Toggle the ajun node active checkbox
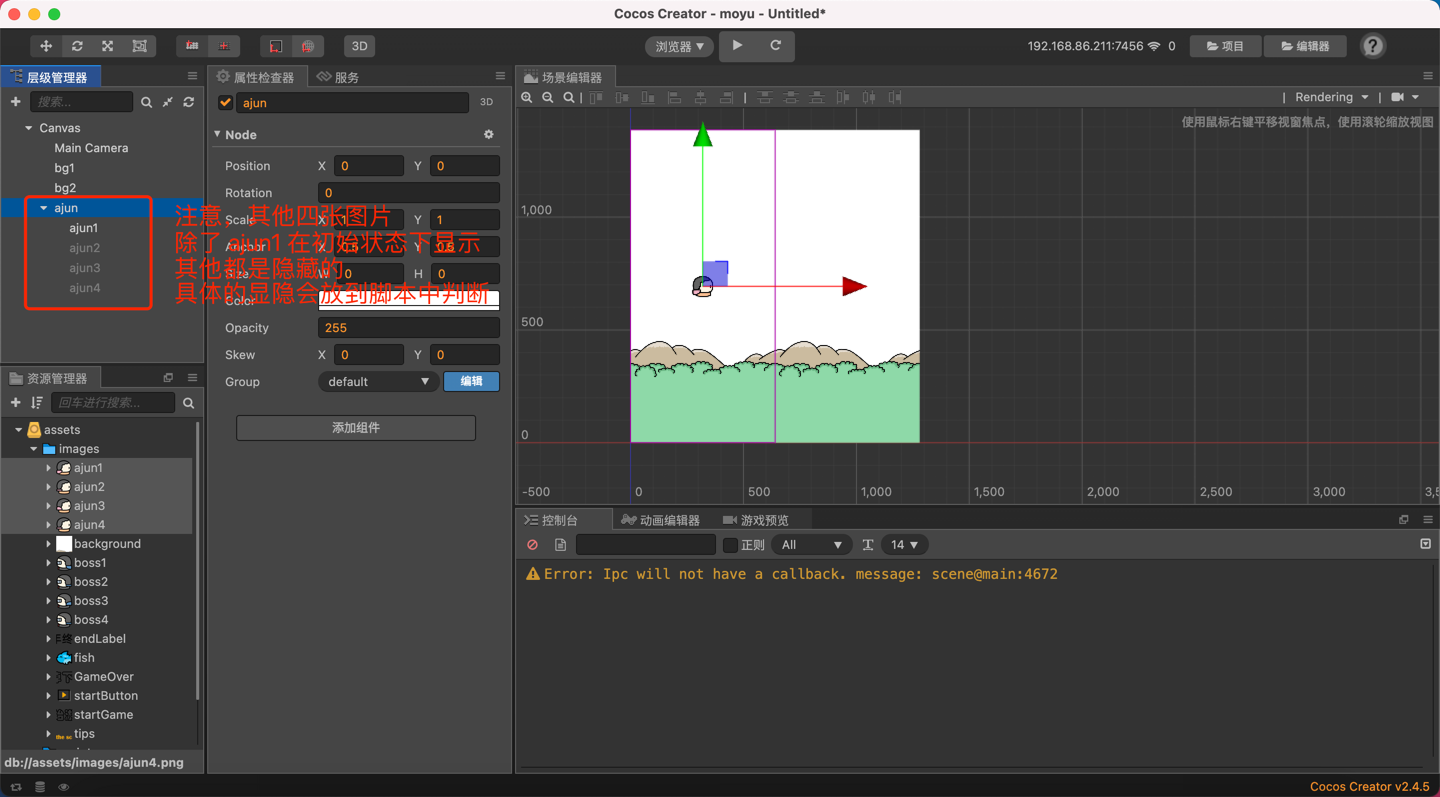Viewport: 1440px width, 797px height. pos(225,102)
